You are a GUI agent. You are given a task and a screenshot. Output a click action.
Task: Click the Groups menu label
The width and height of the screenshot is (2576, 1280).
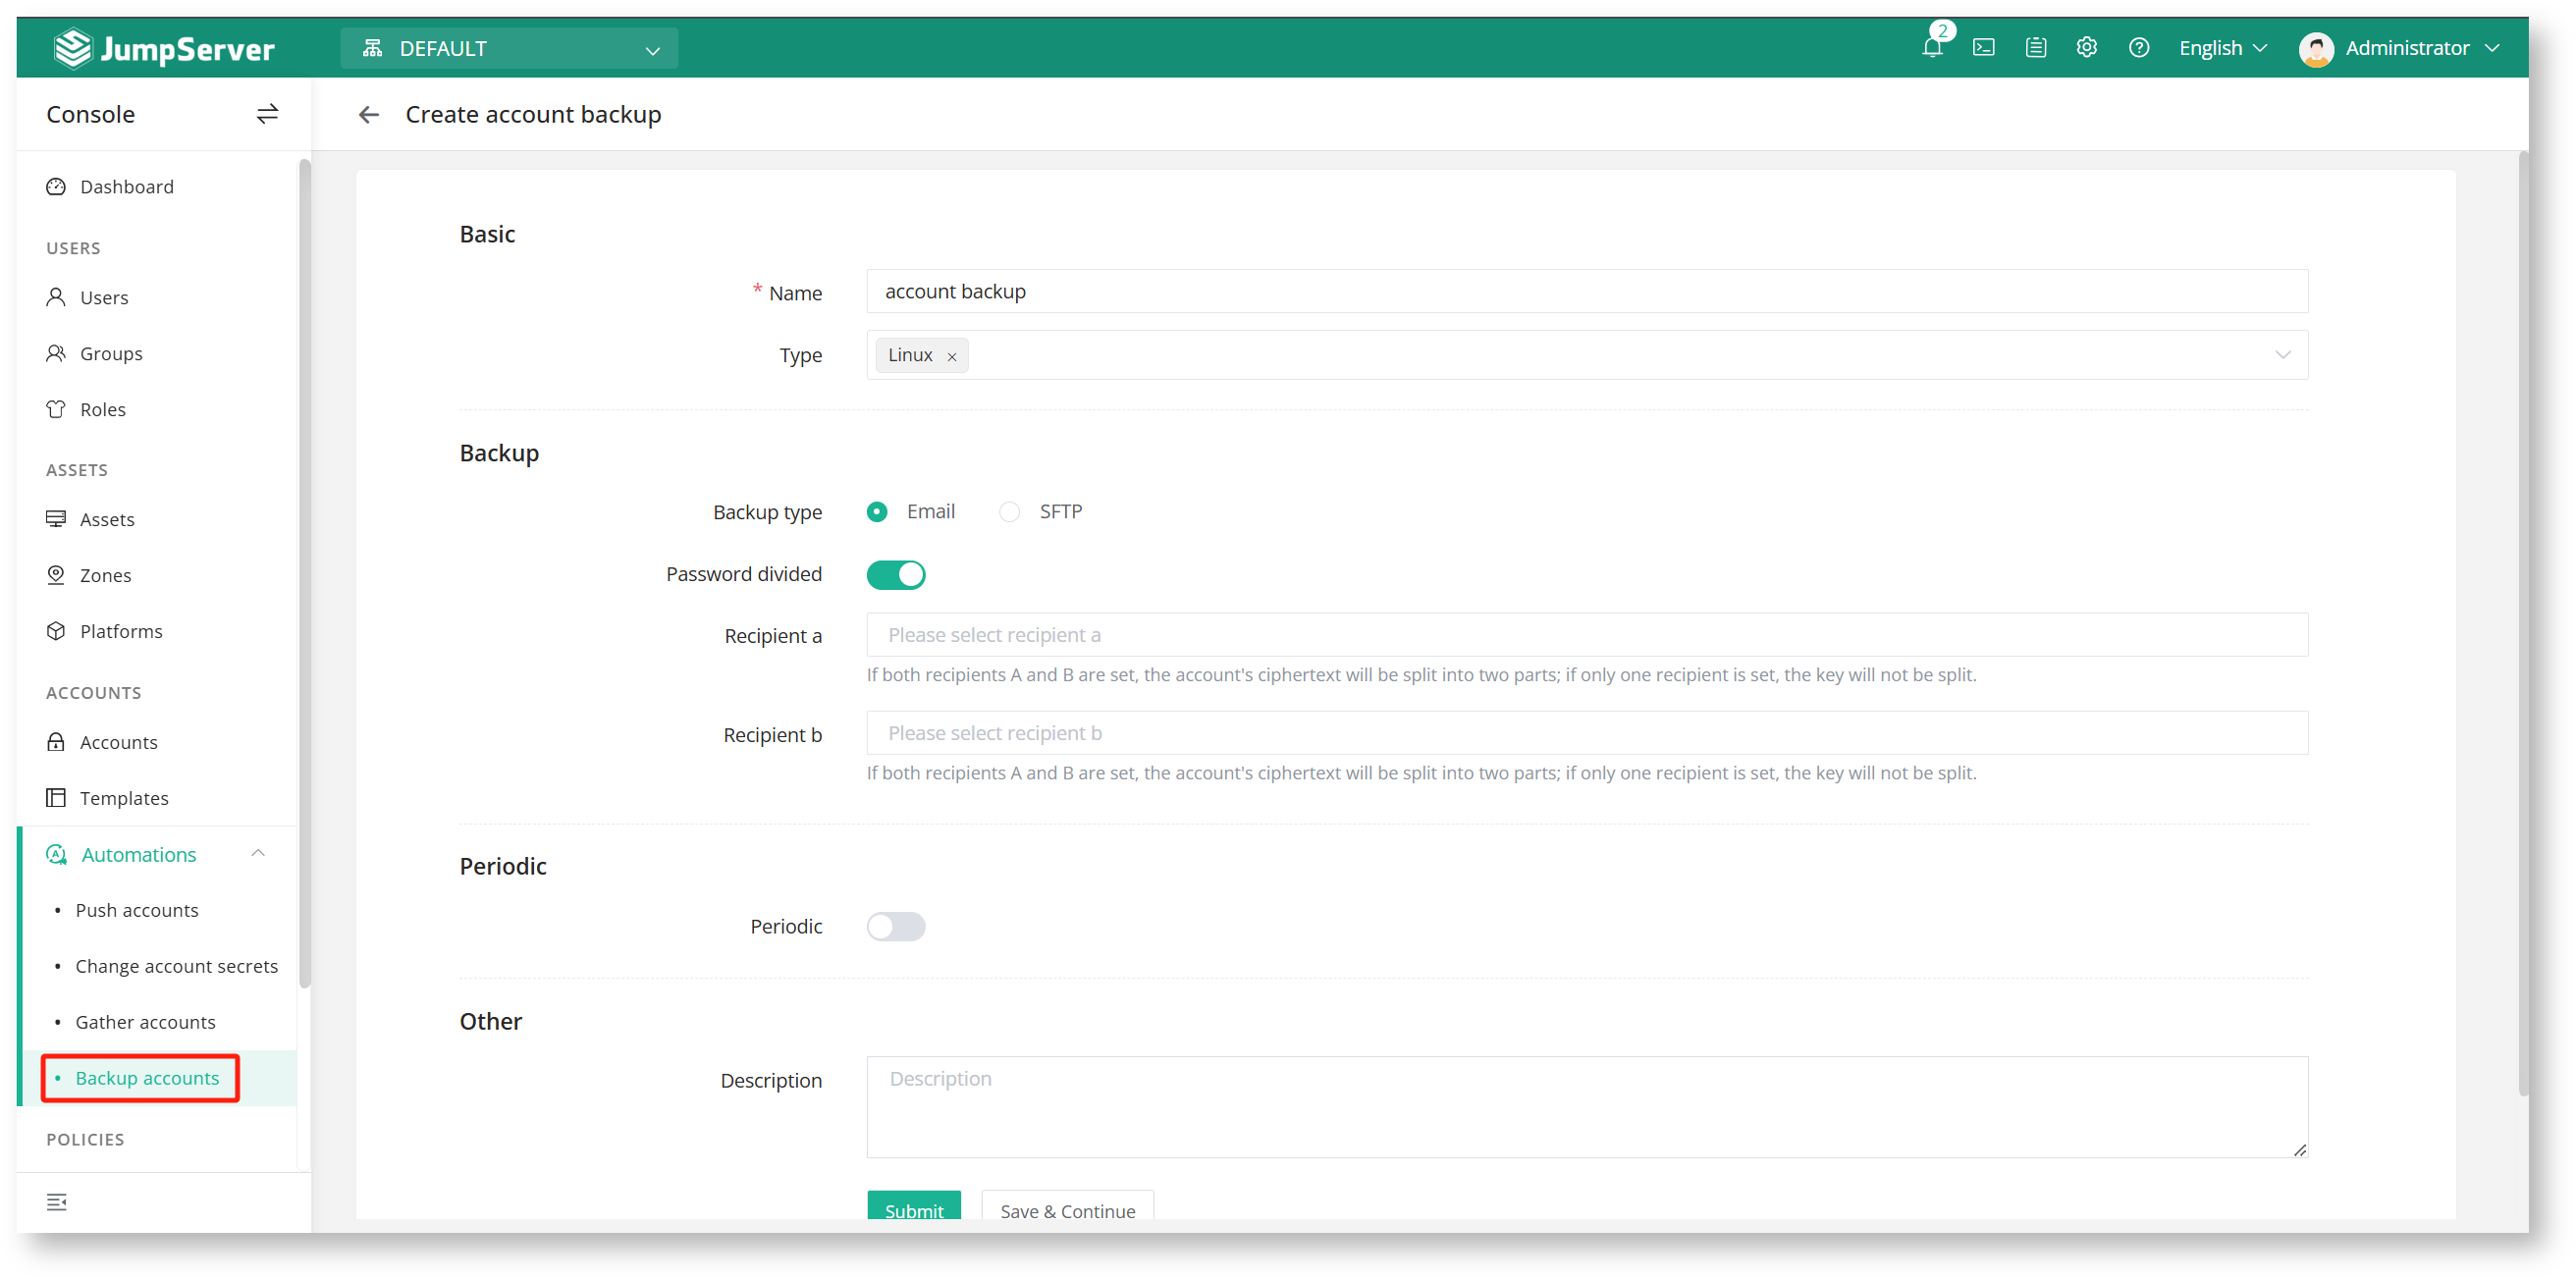point(111,353)
